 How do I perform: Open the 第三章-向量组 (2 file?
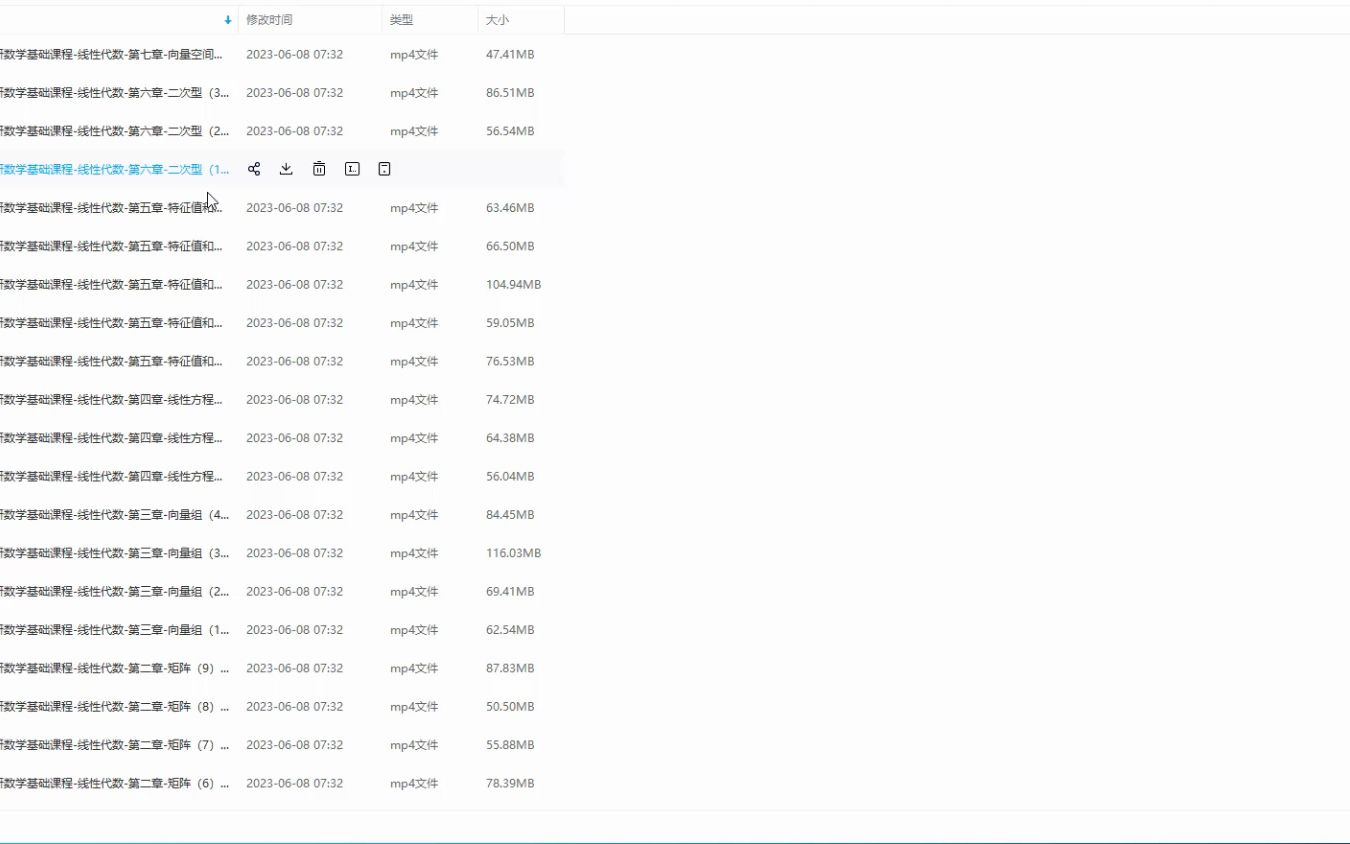(115, 591)
